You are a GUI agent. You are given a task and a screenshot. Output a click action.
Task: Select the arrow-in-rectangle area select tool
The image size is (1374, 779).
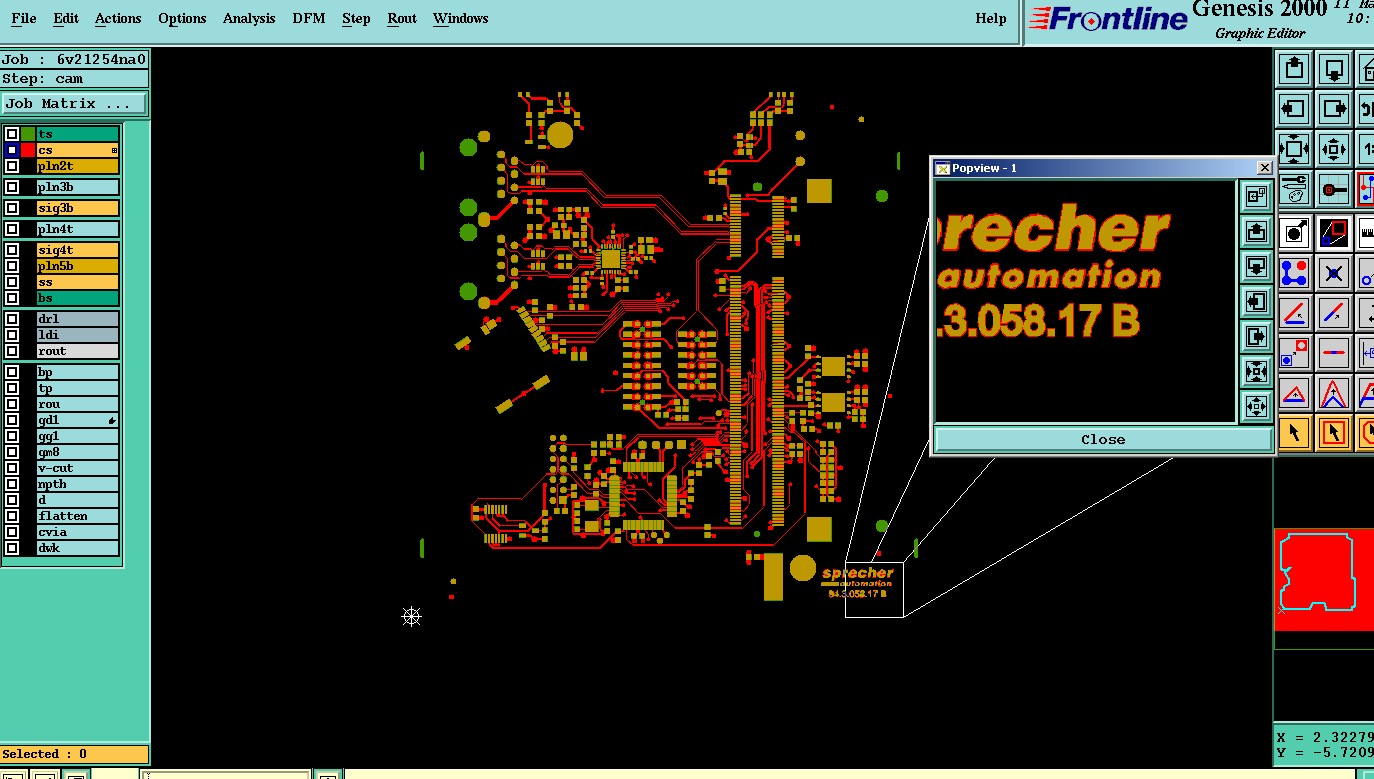pyautogui.click(x=1333, y=432)
